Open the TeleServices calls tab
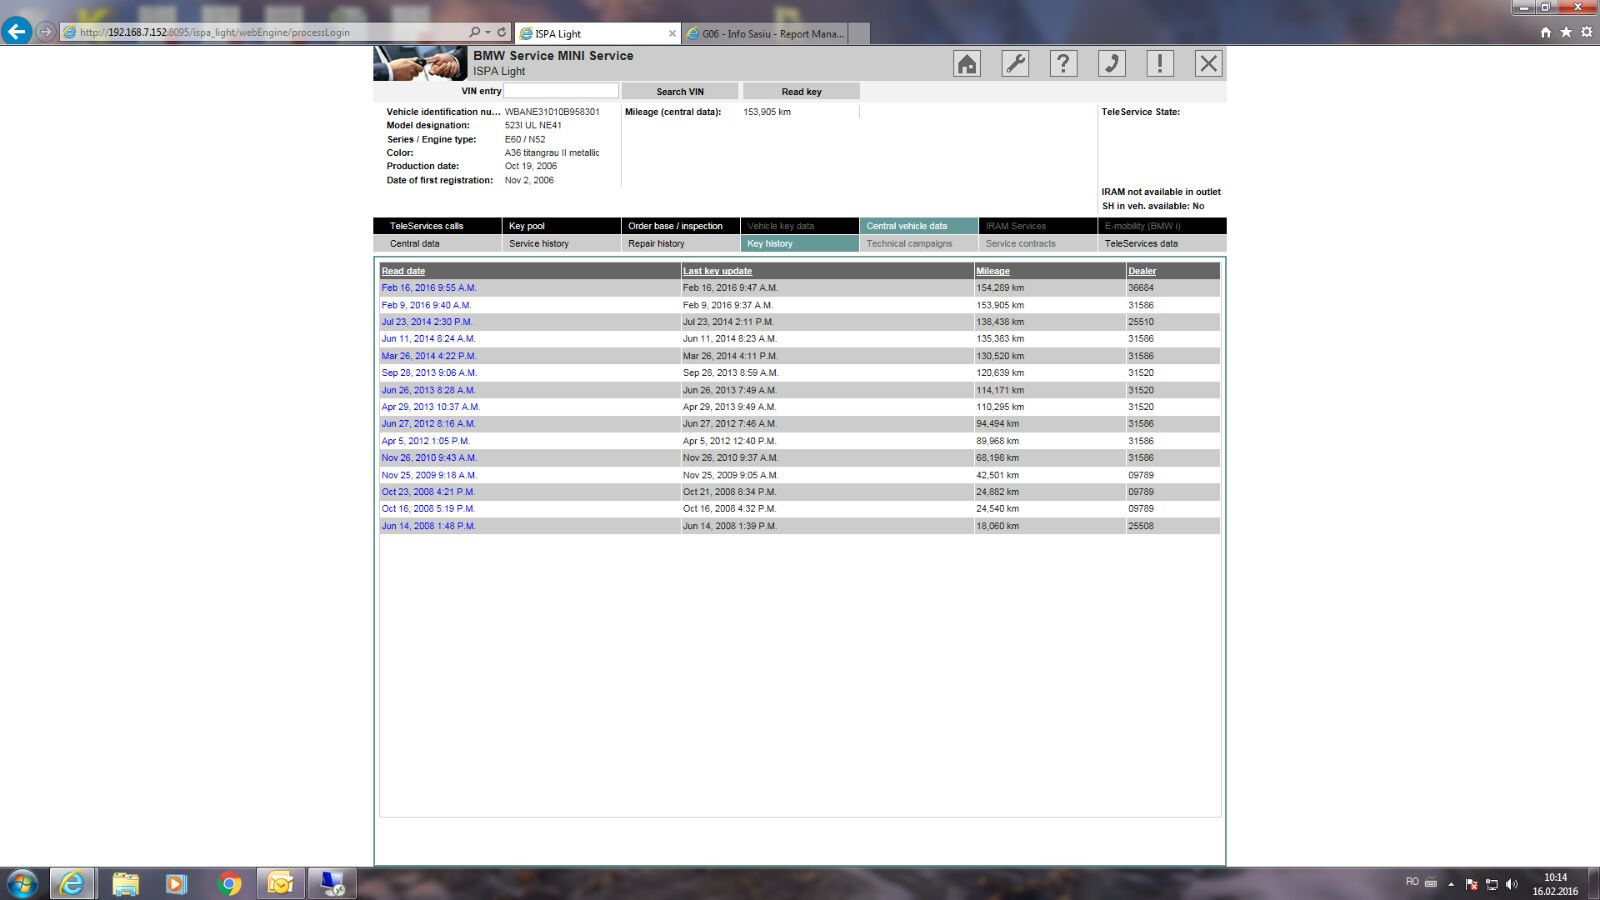The height and width of the screenshot is (900, 1600). 437,226
